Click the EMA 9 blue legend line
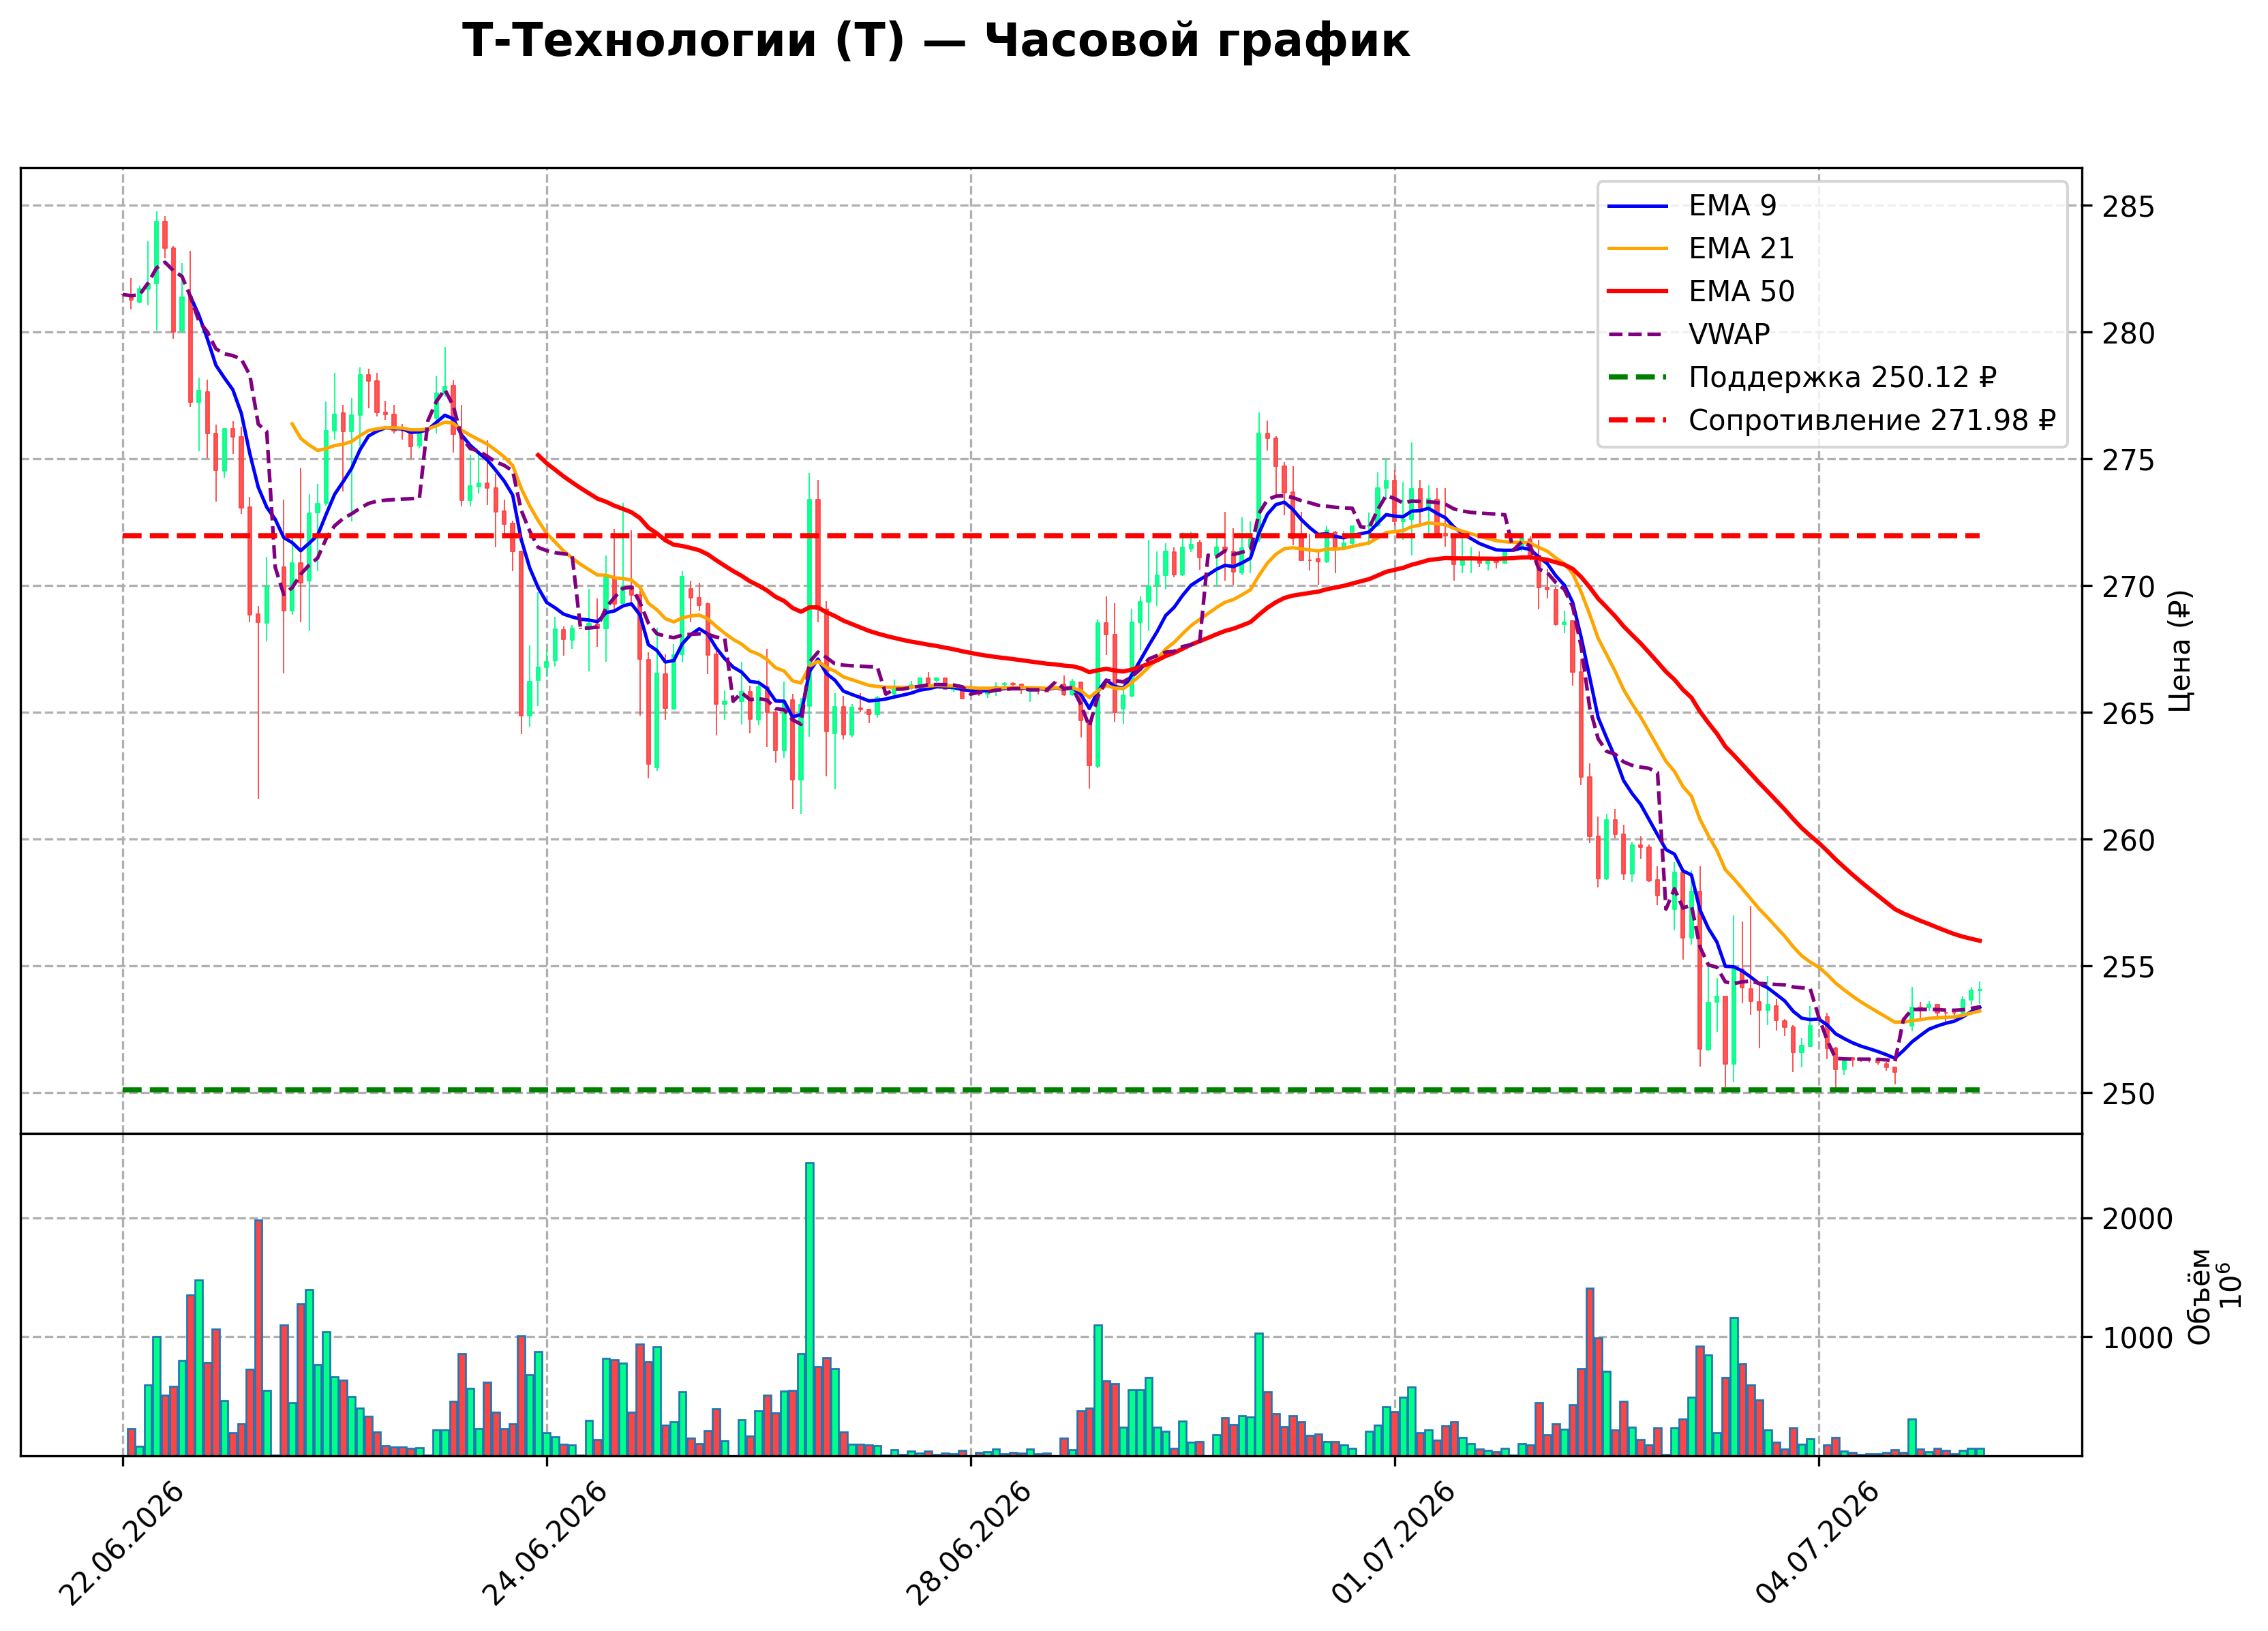 [x=1637, y=206]
